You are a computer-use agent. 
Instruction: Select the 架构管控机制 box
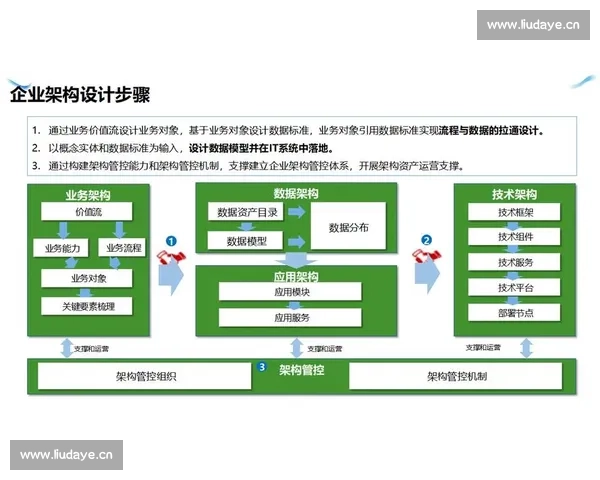point(456,376)
